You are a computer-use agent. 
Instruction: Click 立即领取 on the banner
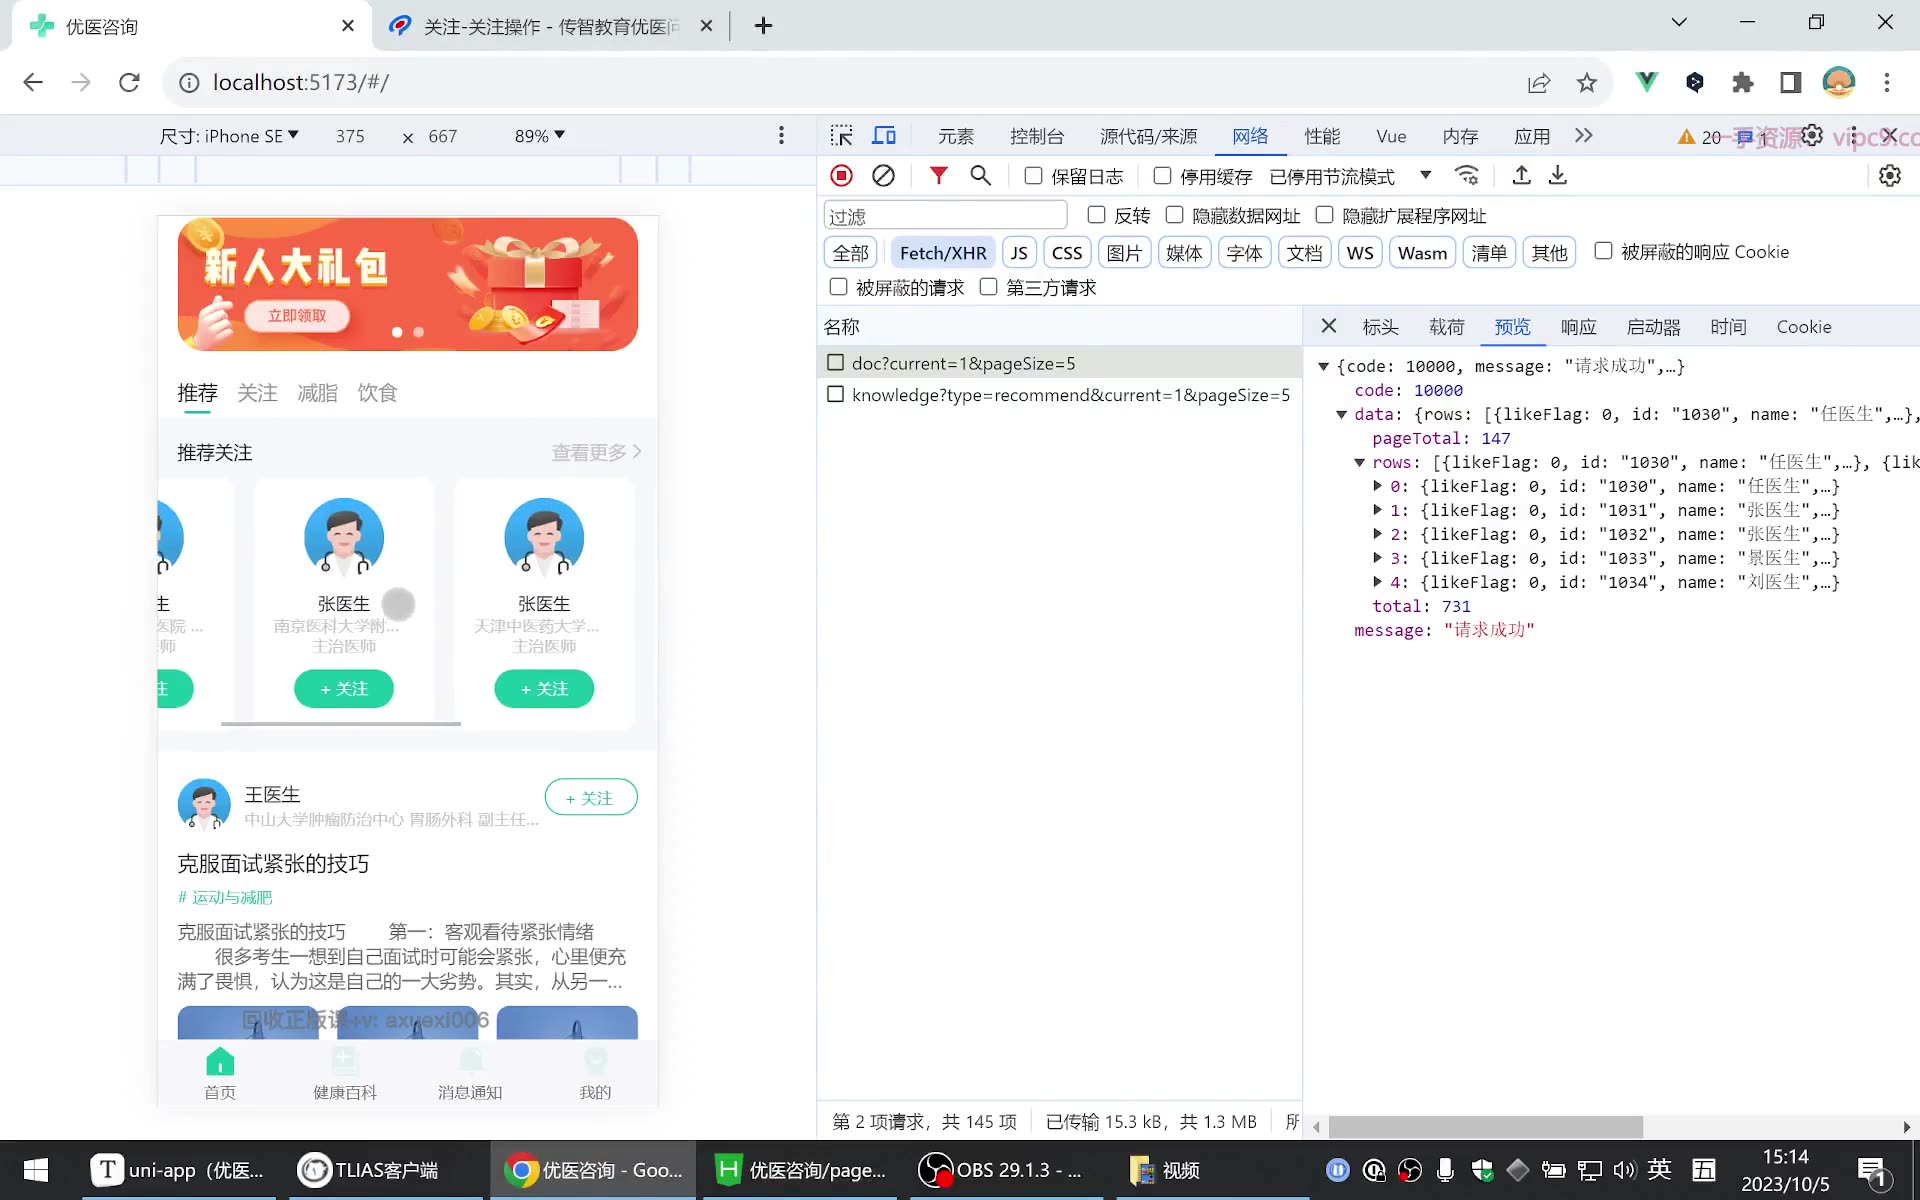coord(297,316)
